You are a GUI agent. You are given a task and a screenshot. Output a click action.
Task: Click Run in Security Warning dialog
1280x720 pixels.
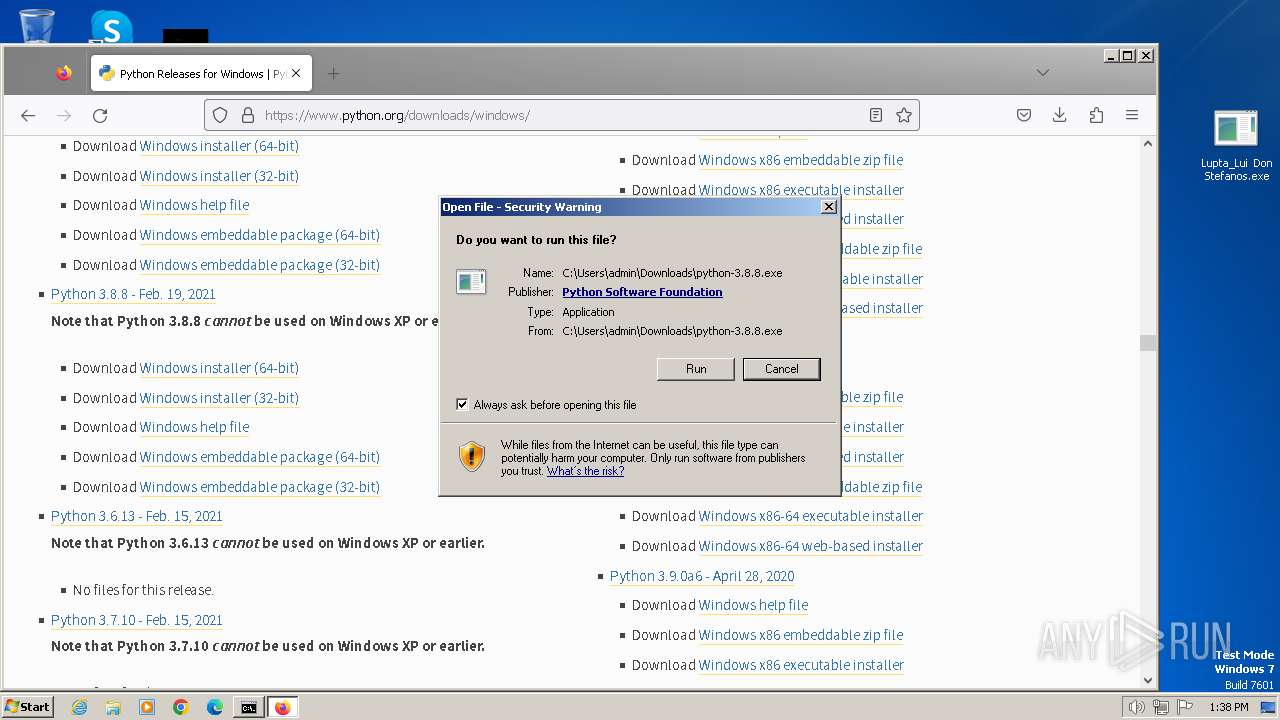pyautogui.click(x=696, y=369)
